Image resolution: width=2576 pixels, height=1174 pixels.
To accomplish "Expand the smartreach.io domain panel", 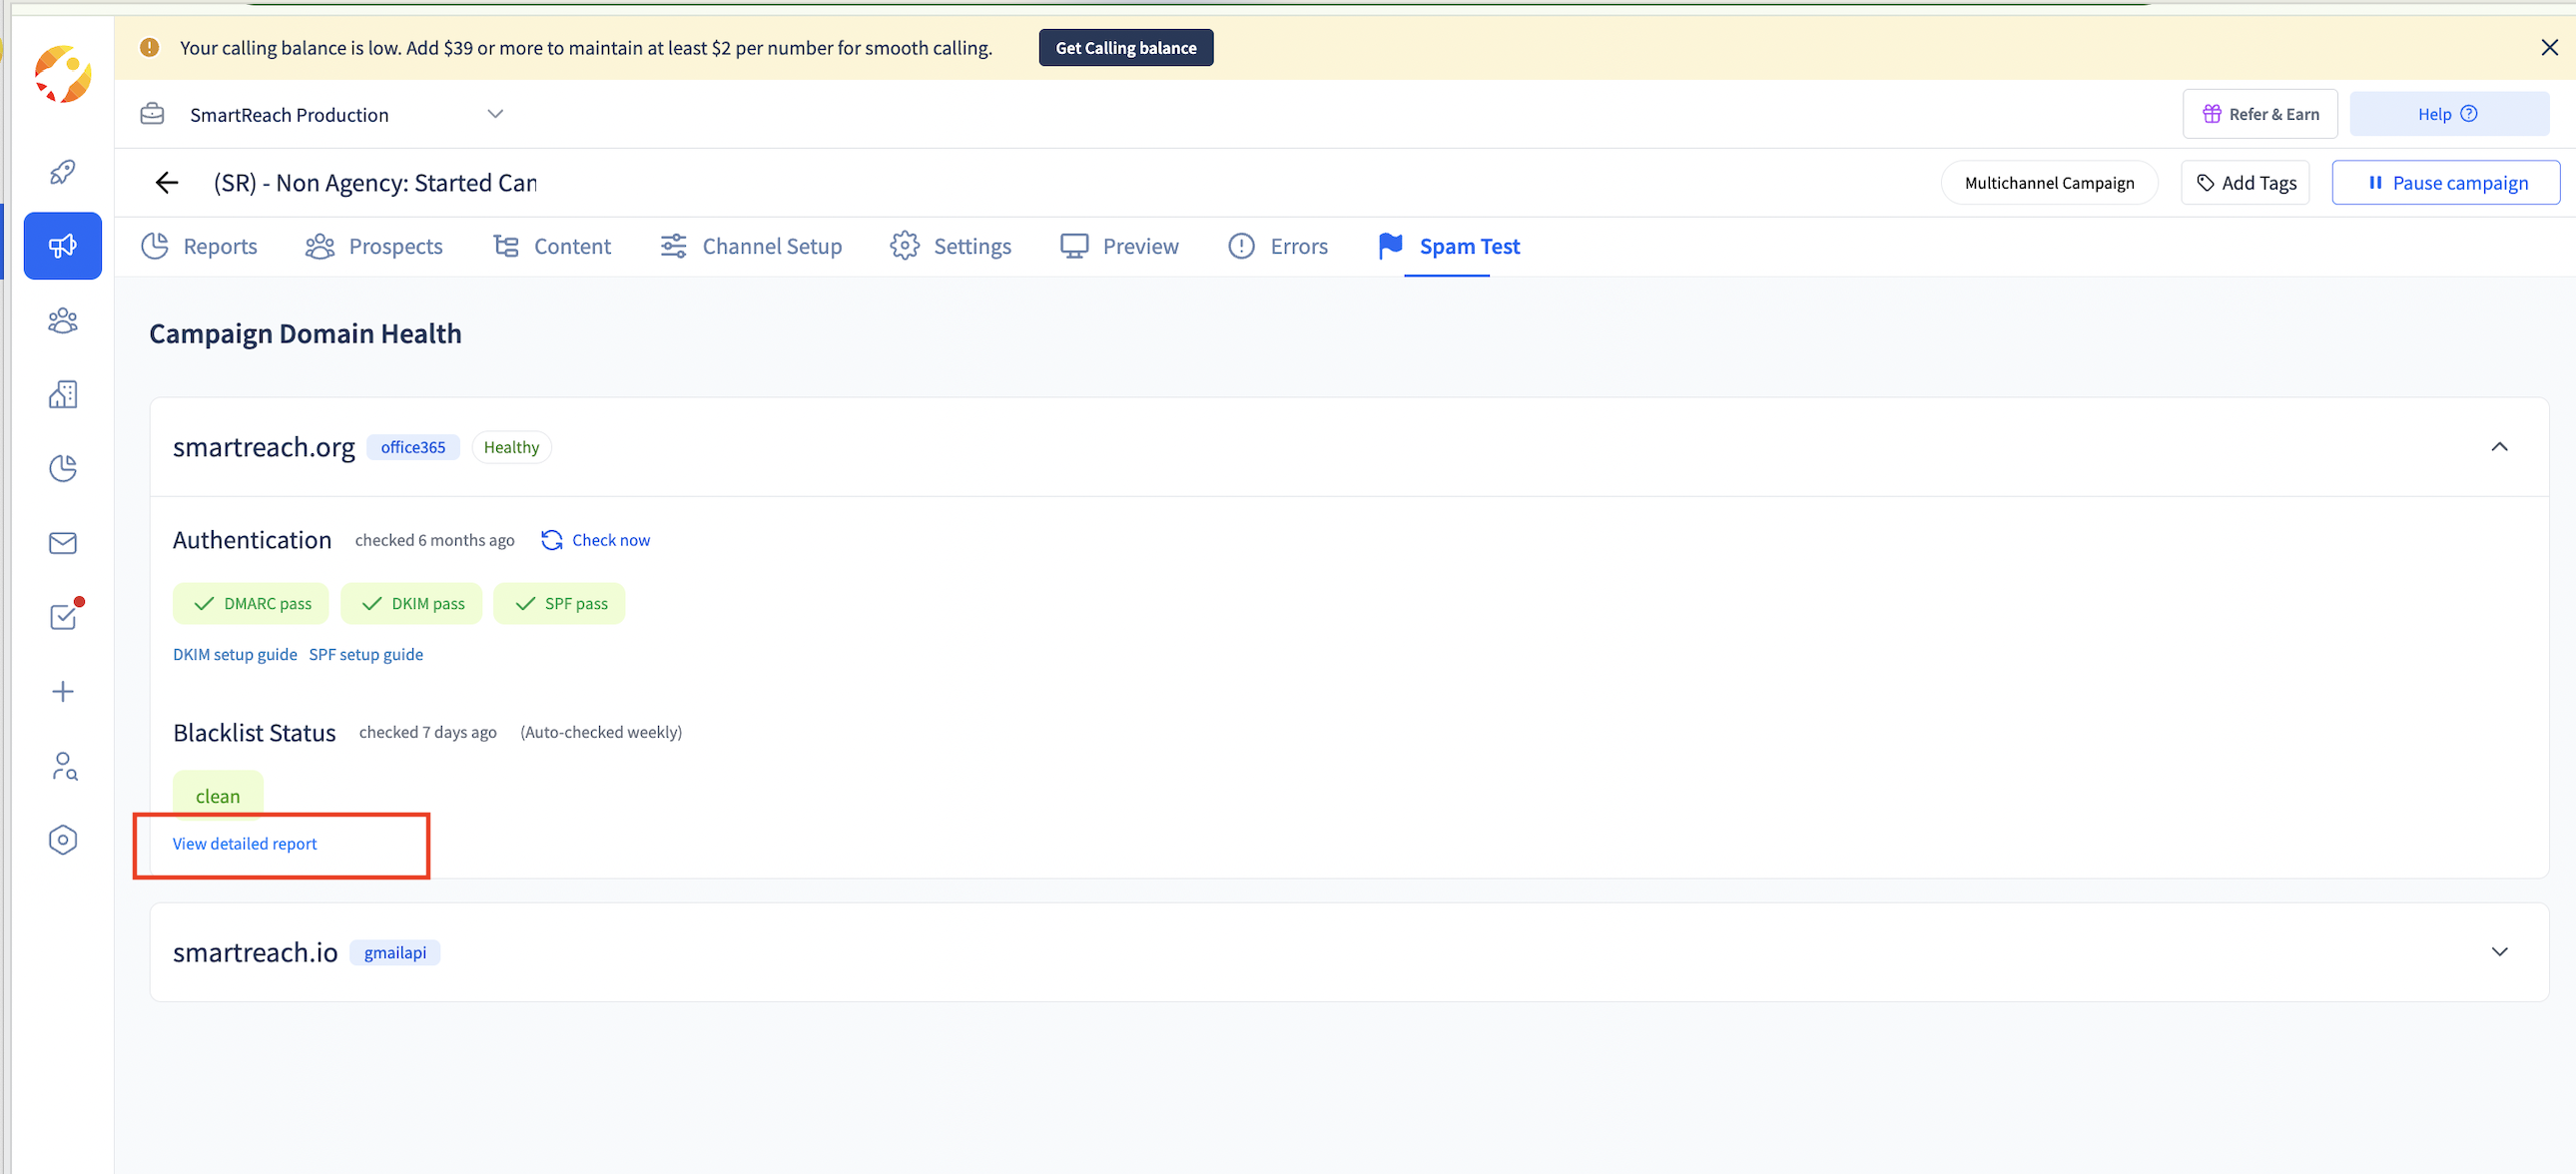I will point(2498,952).
